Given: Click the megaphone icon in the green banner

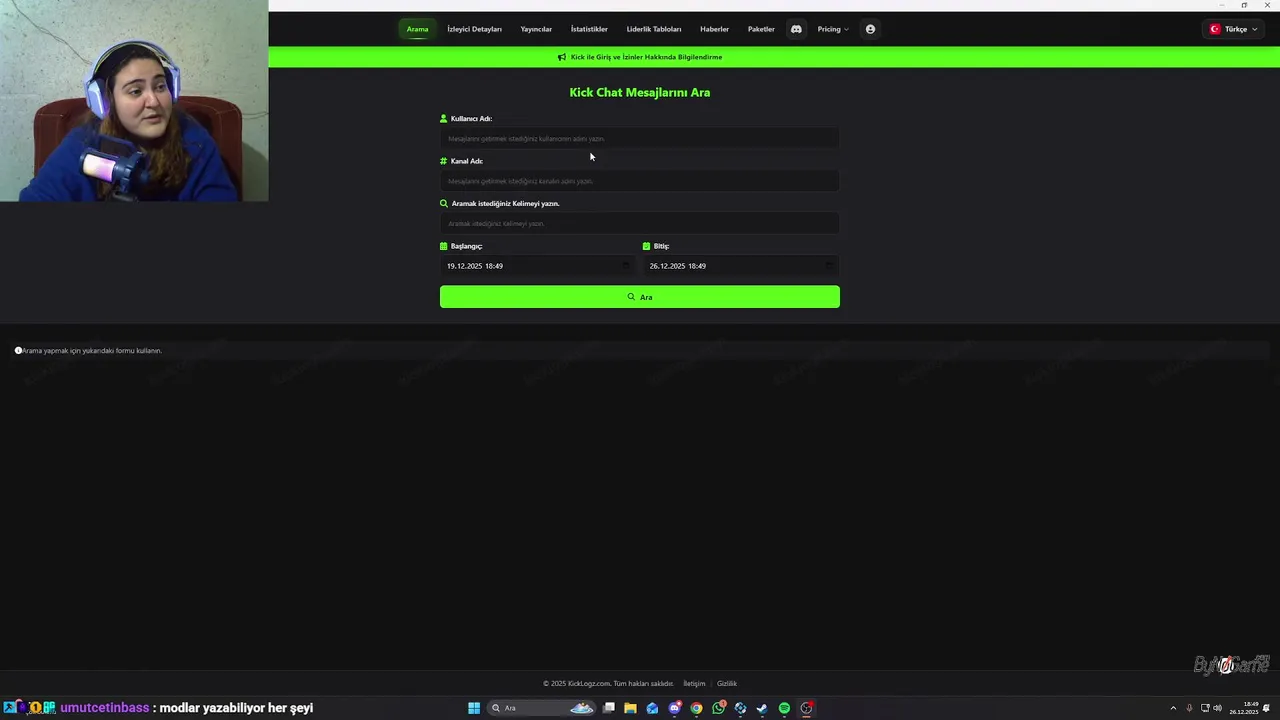Looking at the screenshot, I should [x=562, y=57].
